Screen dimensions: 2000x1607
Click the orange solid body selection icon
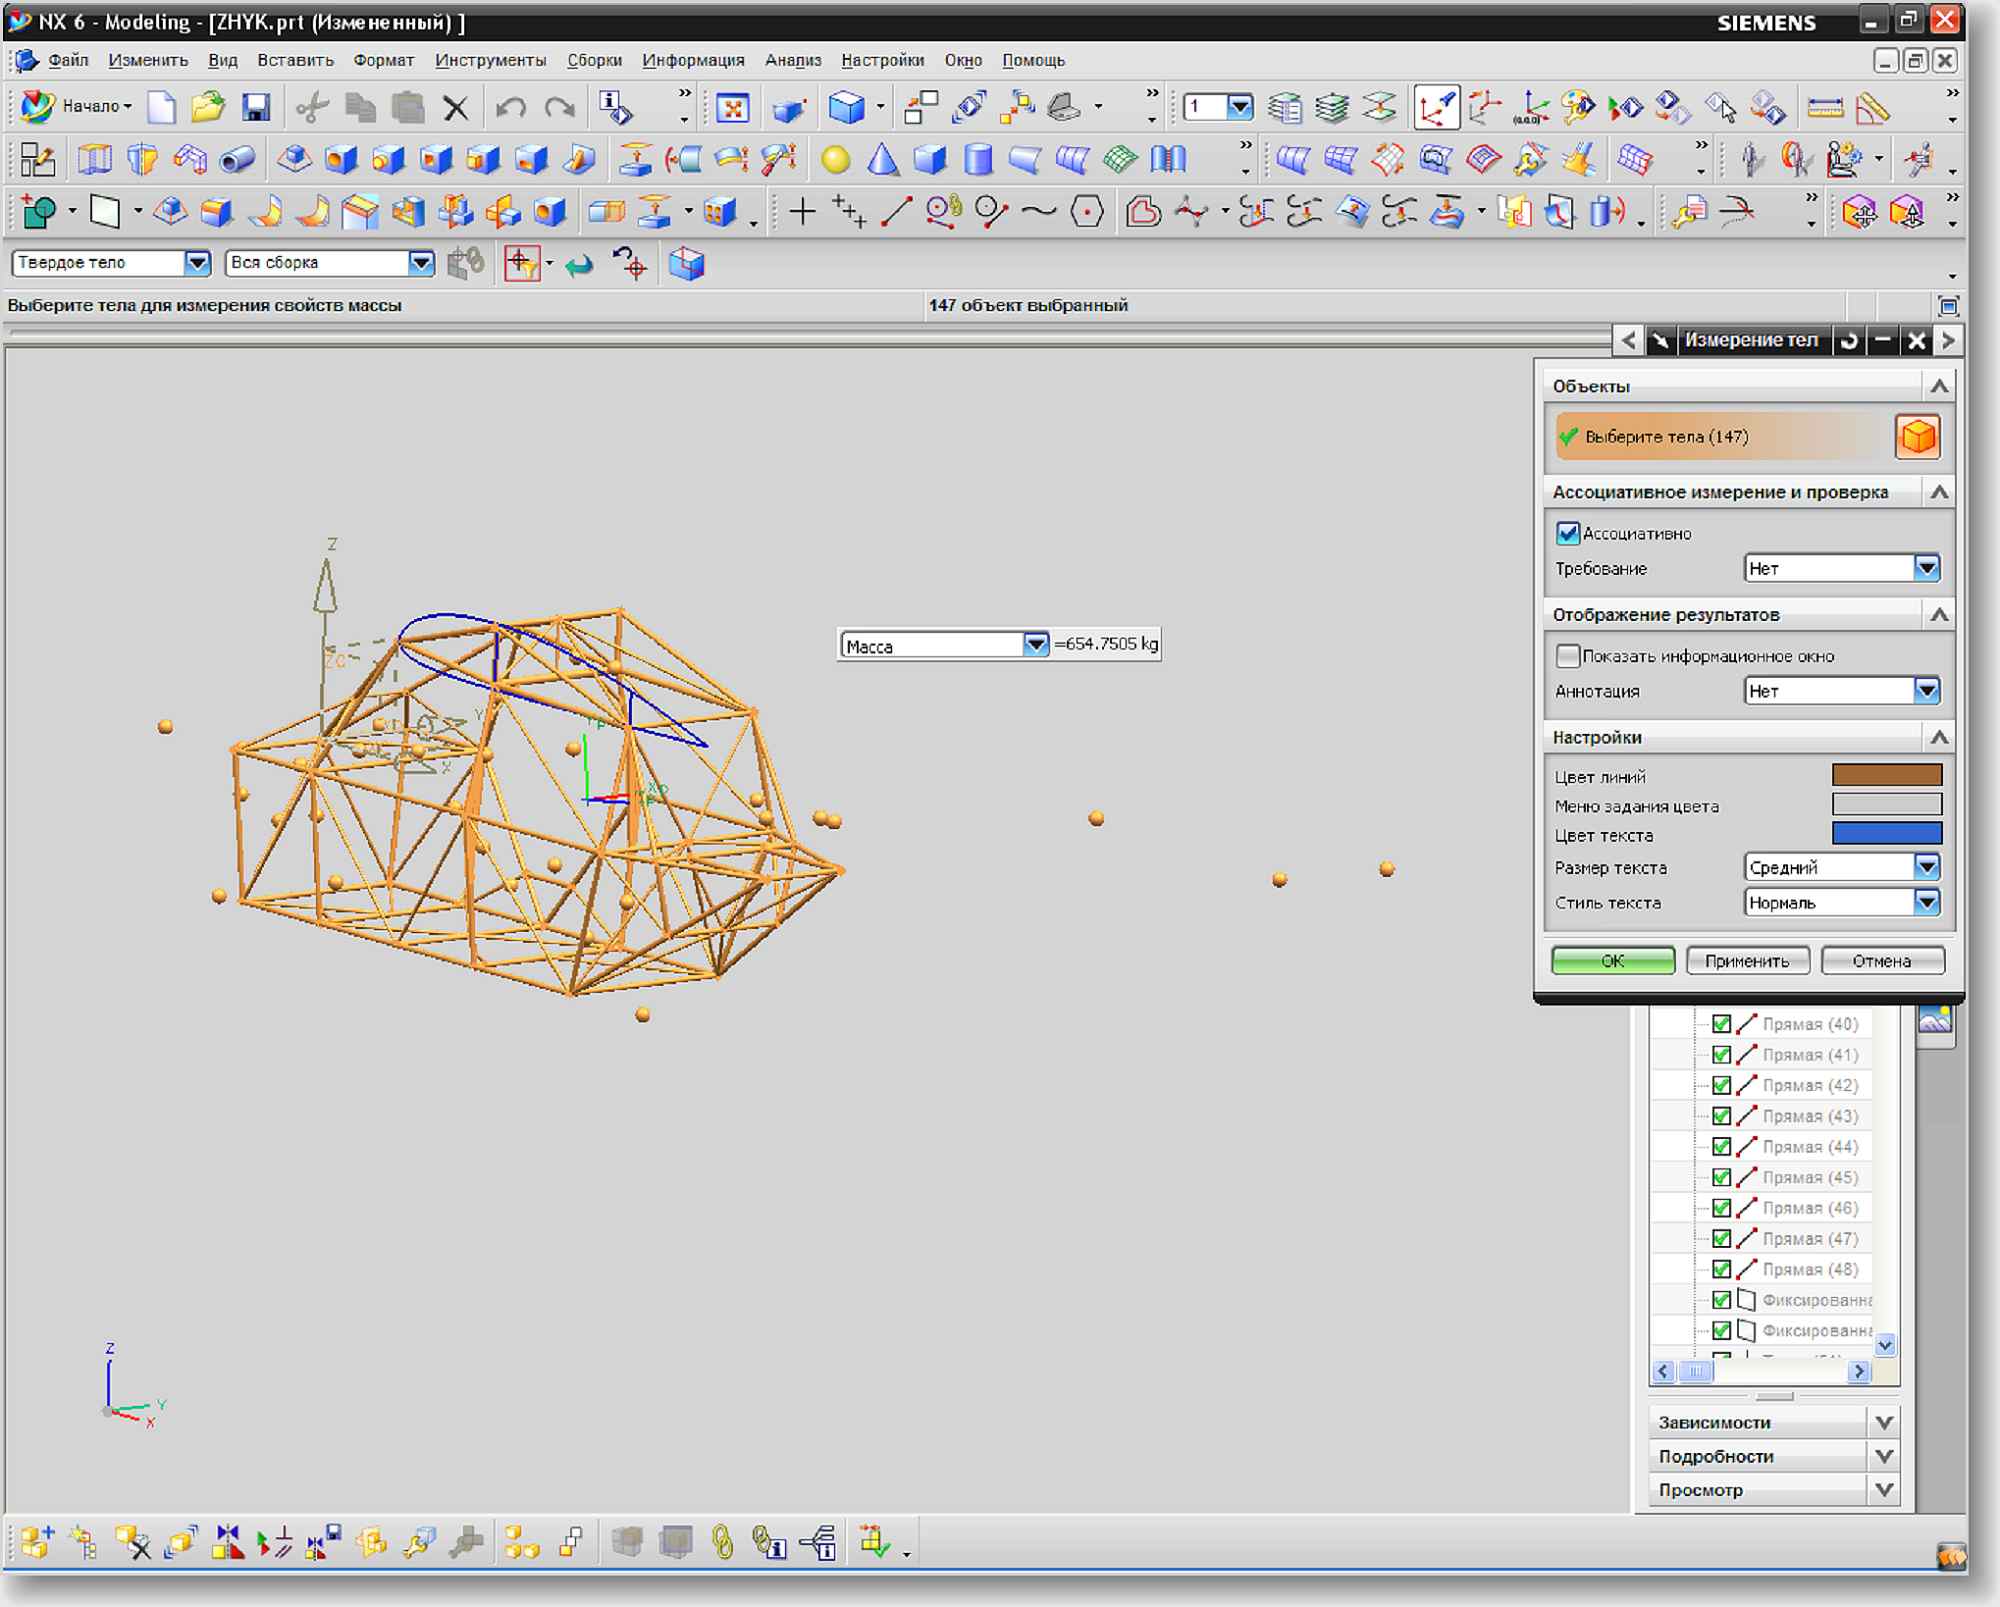point(1917,437)
